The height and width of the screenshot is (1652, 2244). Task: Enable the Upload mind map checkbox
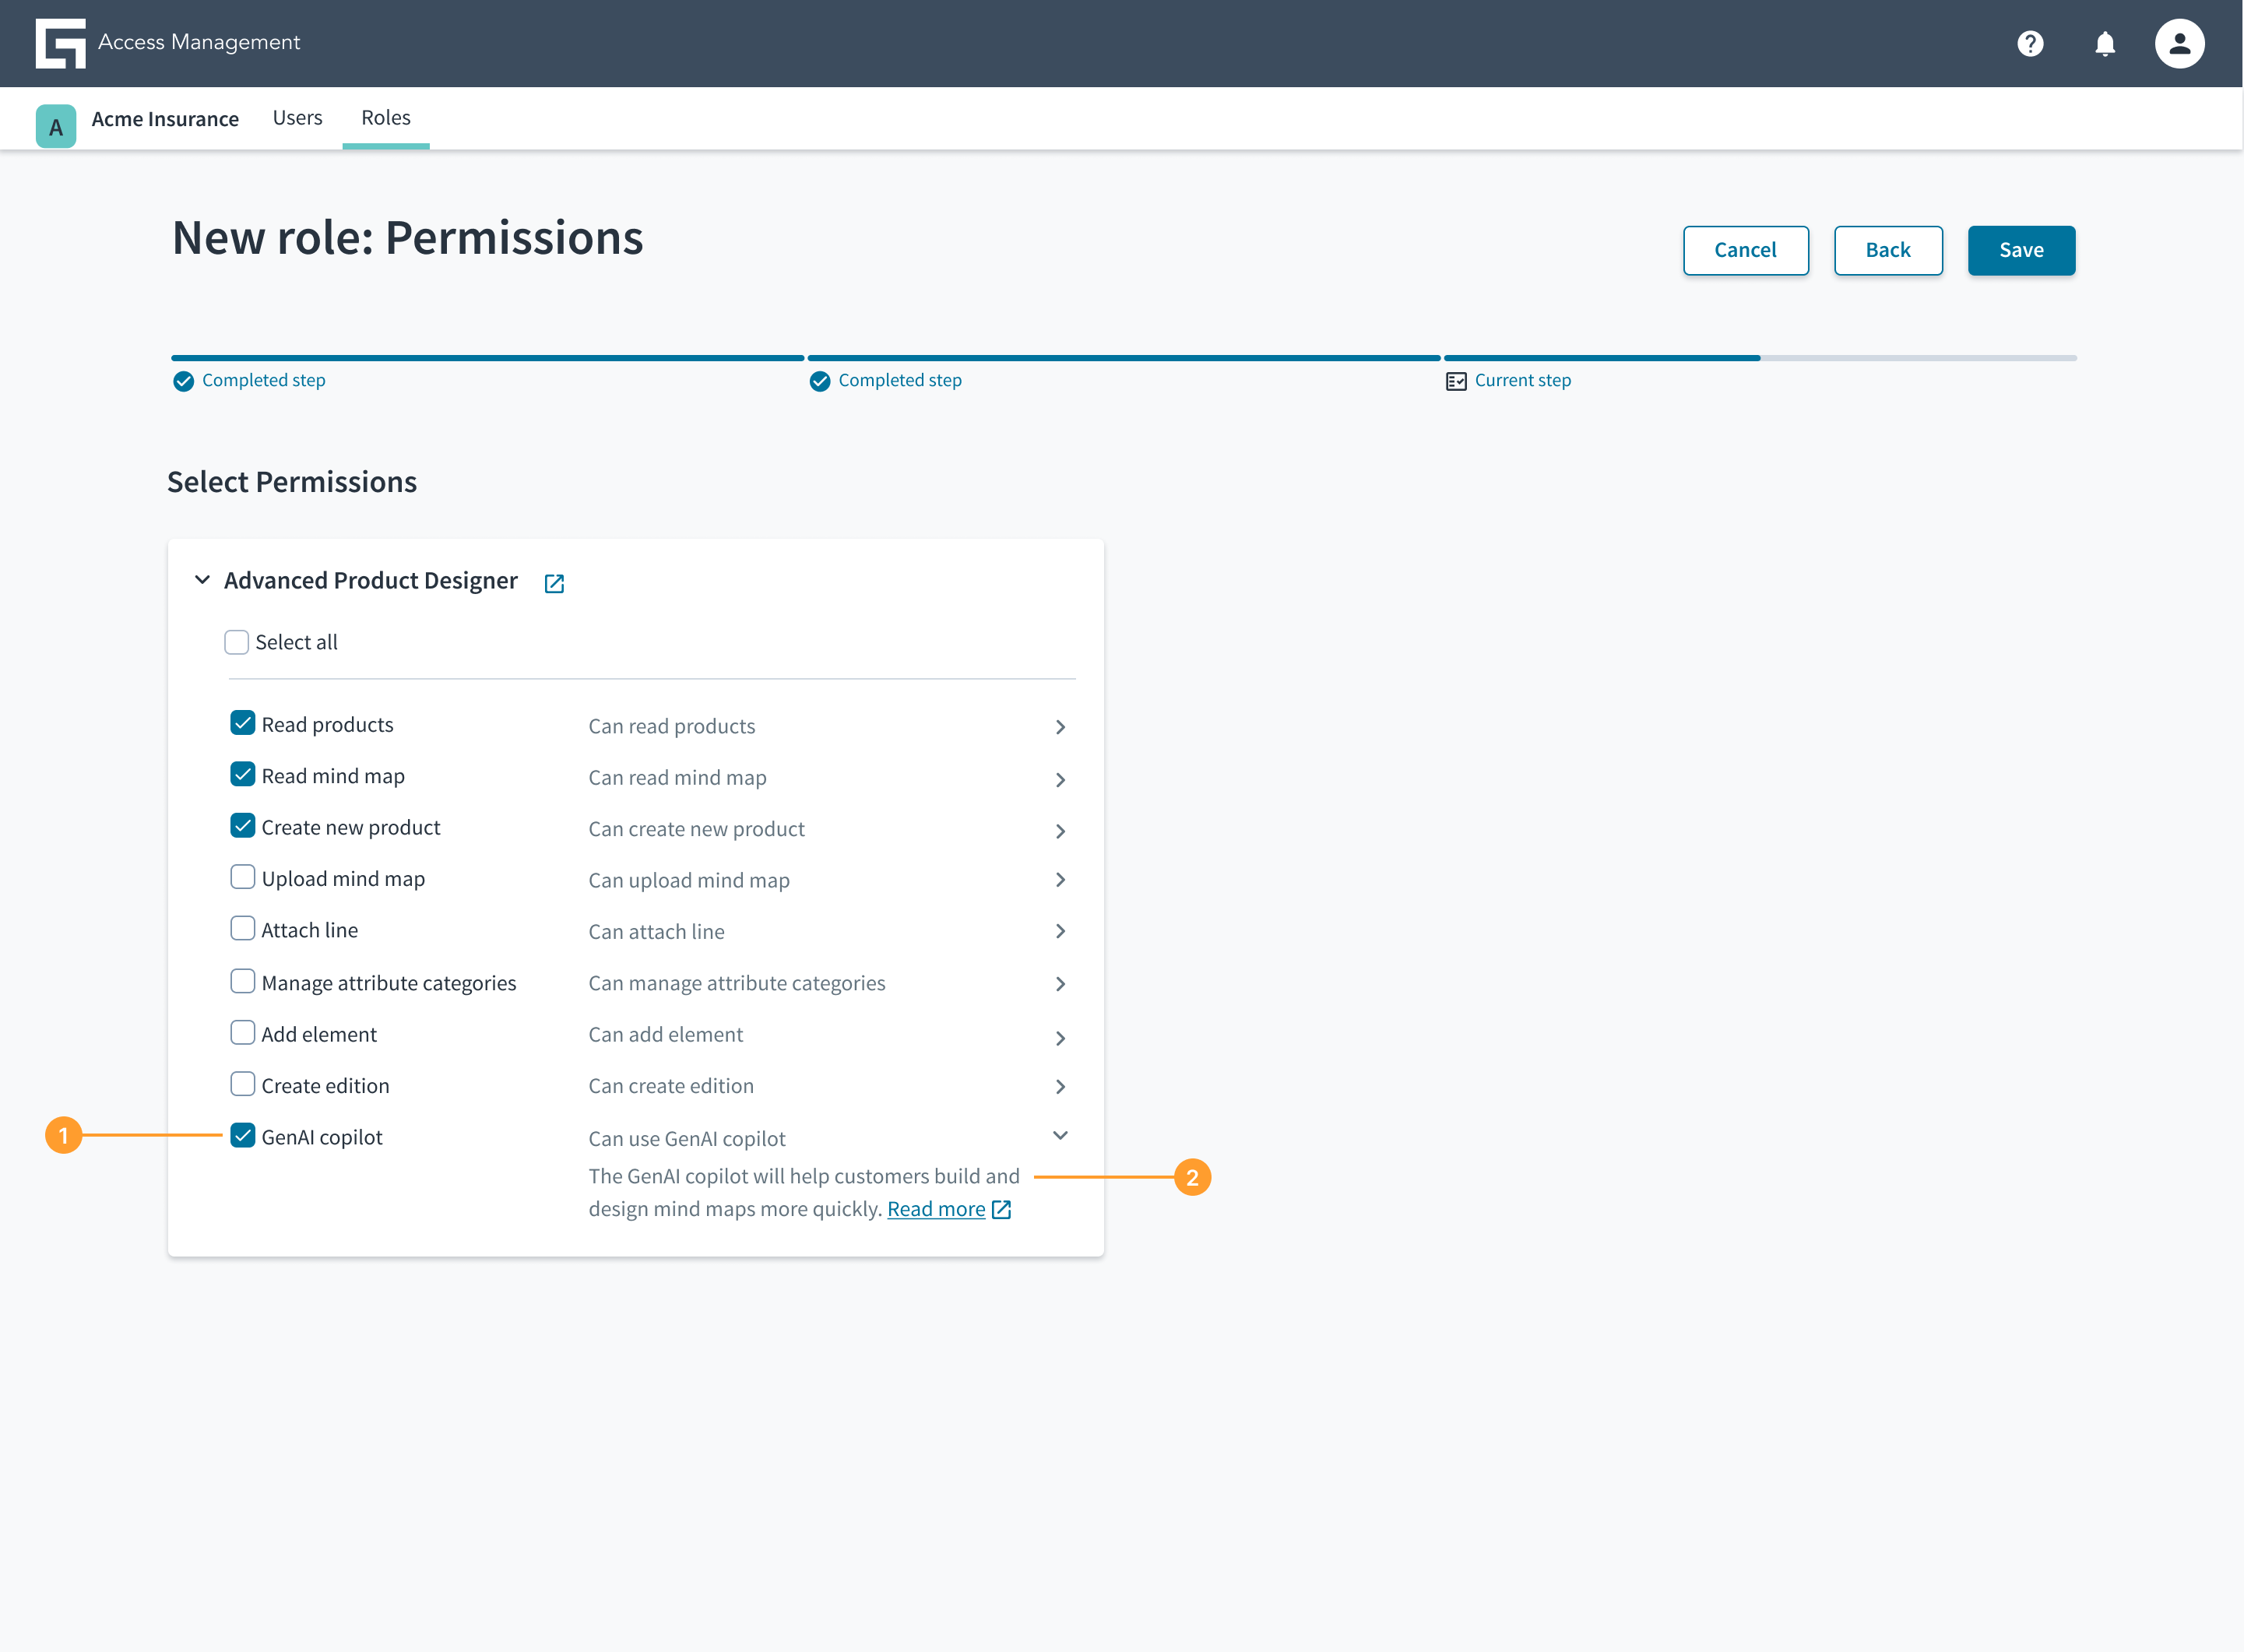pos(242,877)
